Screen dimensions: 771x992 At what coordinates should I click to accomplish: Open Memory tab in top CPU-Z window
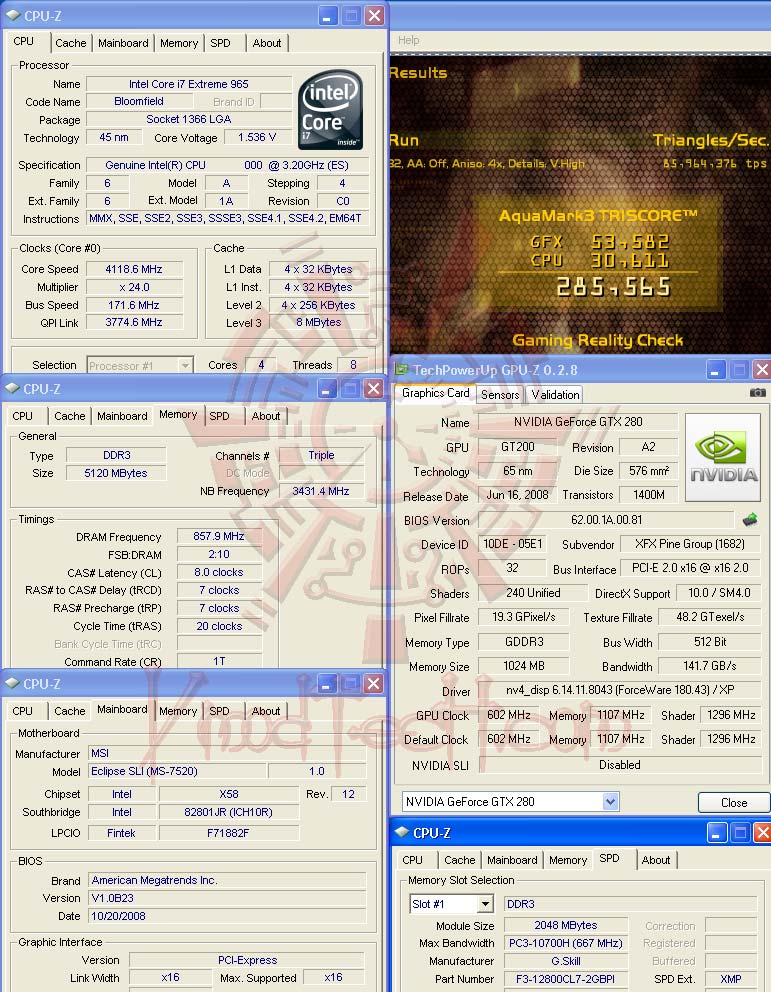tap(179, 43)
